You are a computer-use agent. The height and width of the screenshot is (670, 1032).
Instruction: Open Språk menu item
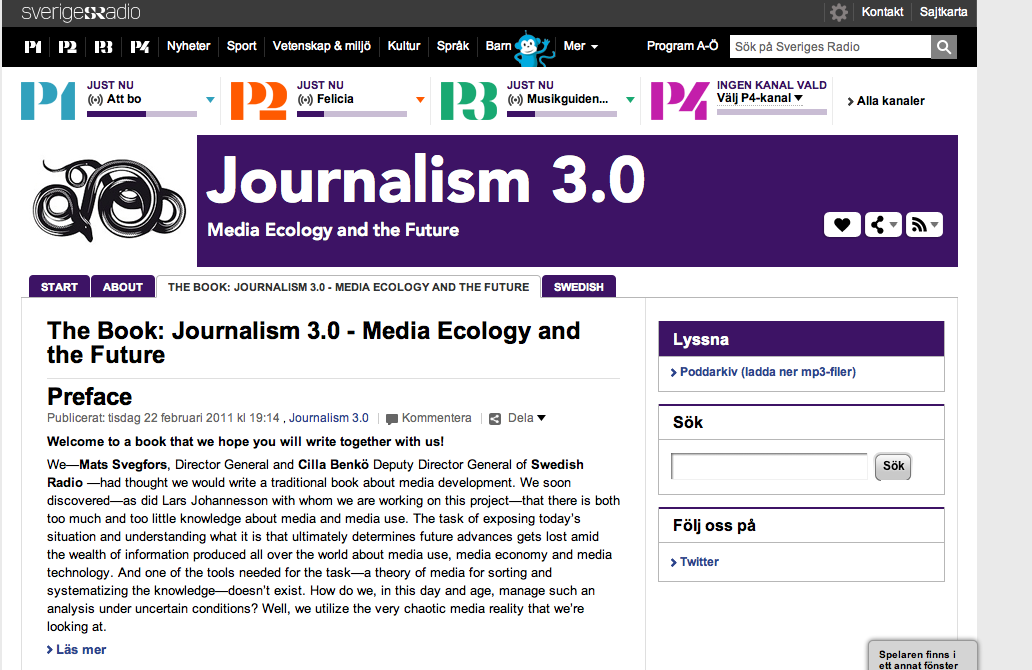point(453,46)
